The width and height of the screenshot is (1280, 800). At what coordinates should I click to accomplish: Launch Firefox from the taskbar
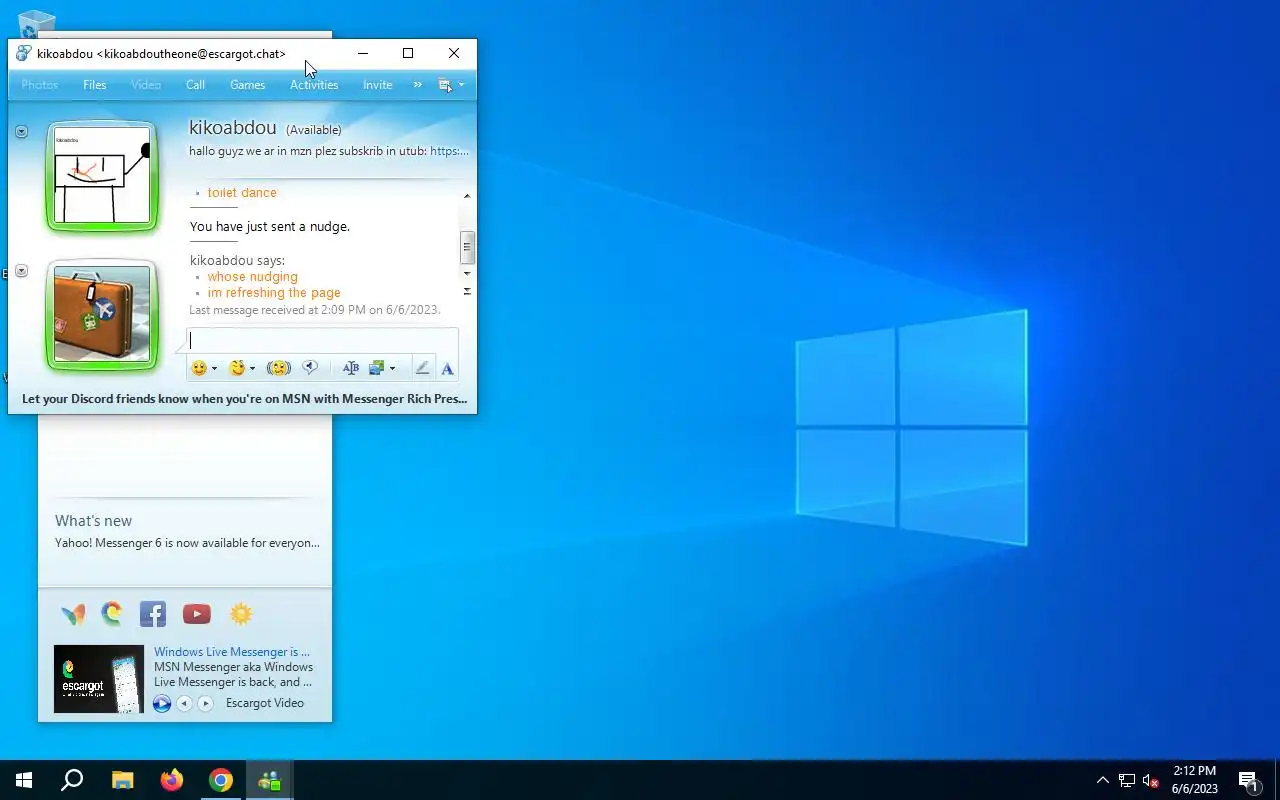click(x=172, y=780)
